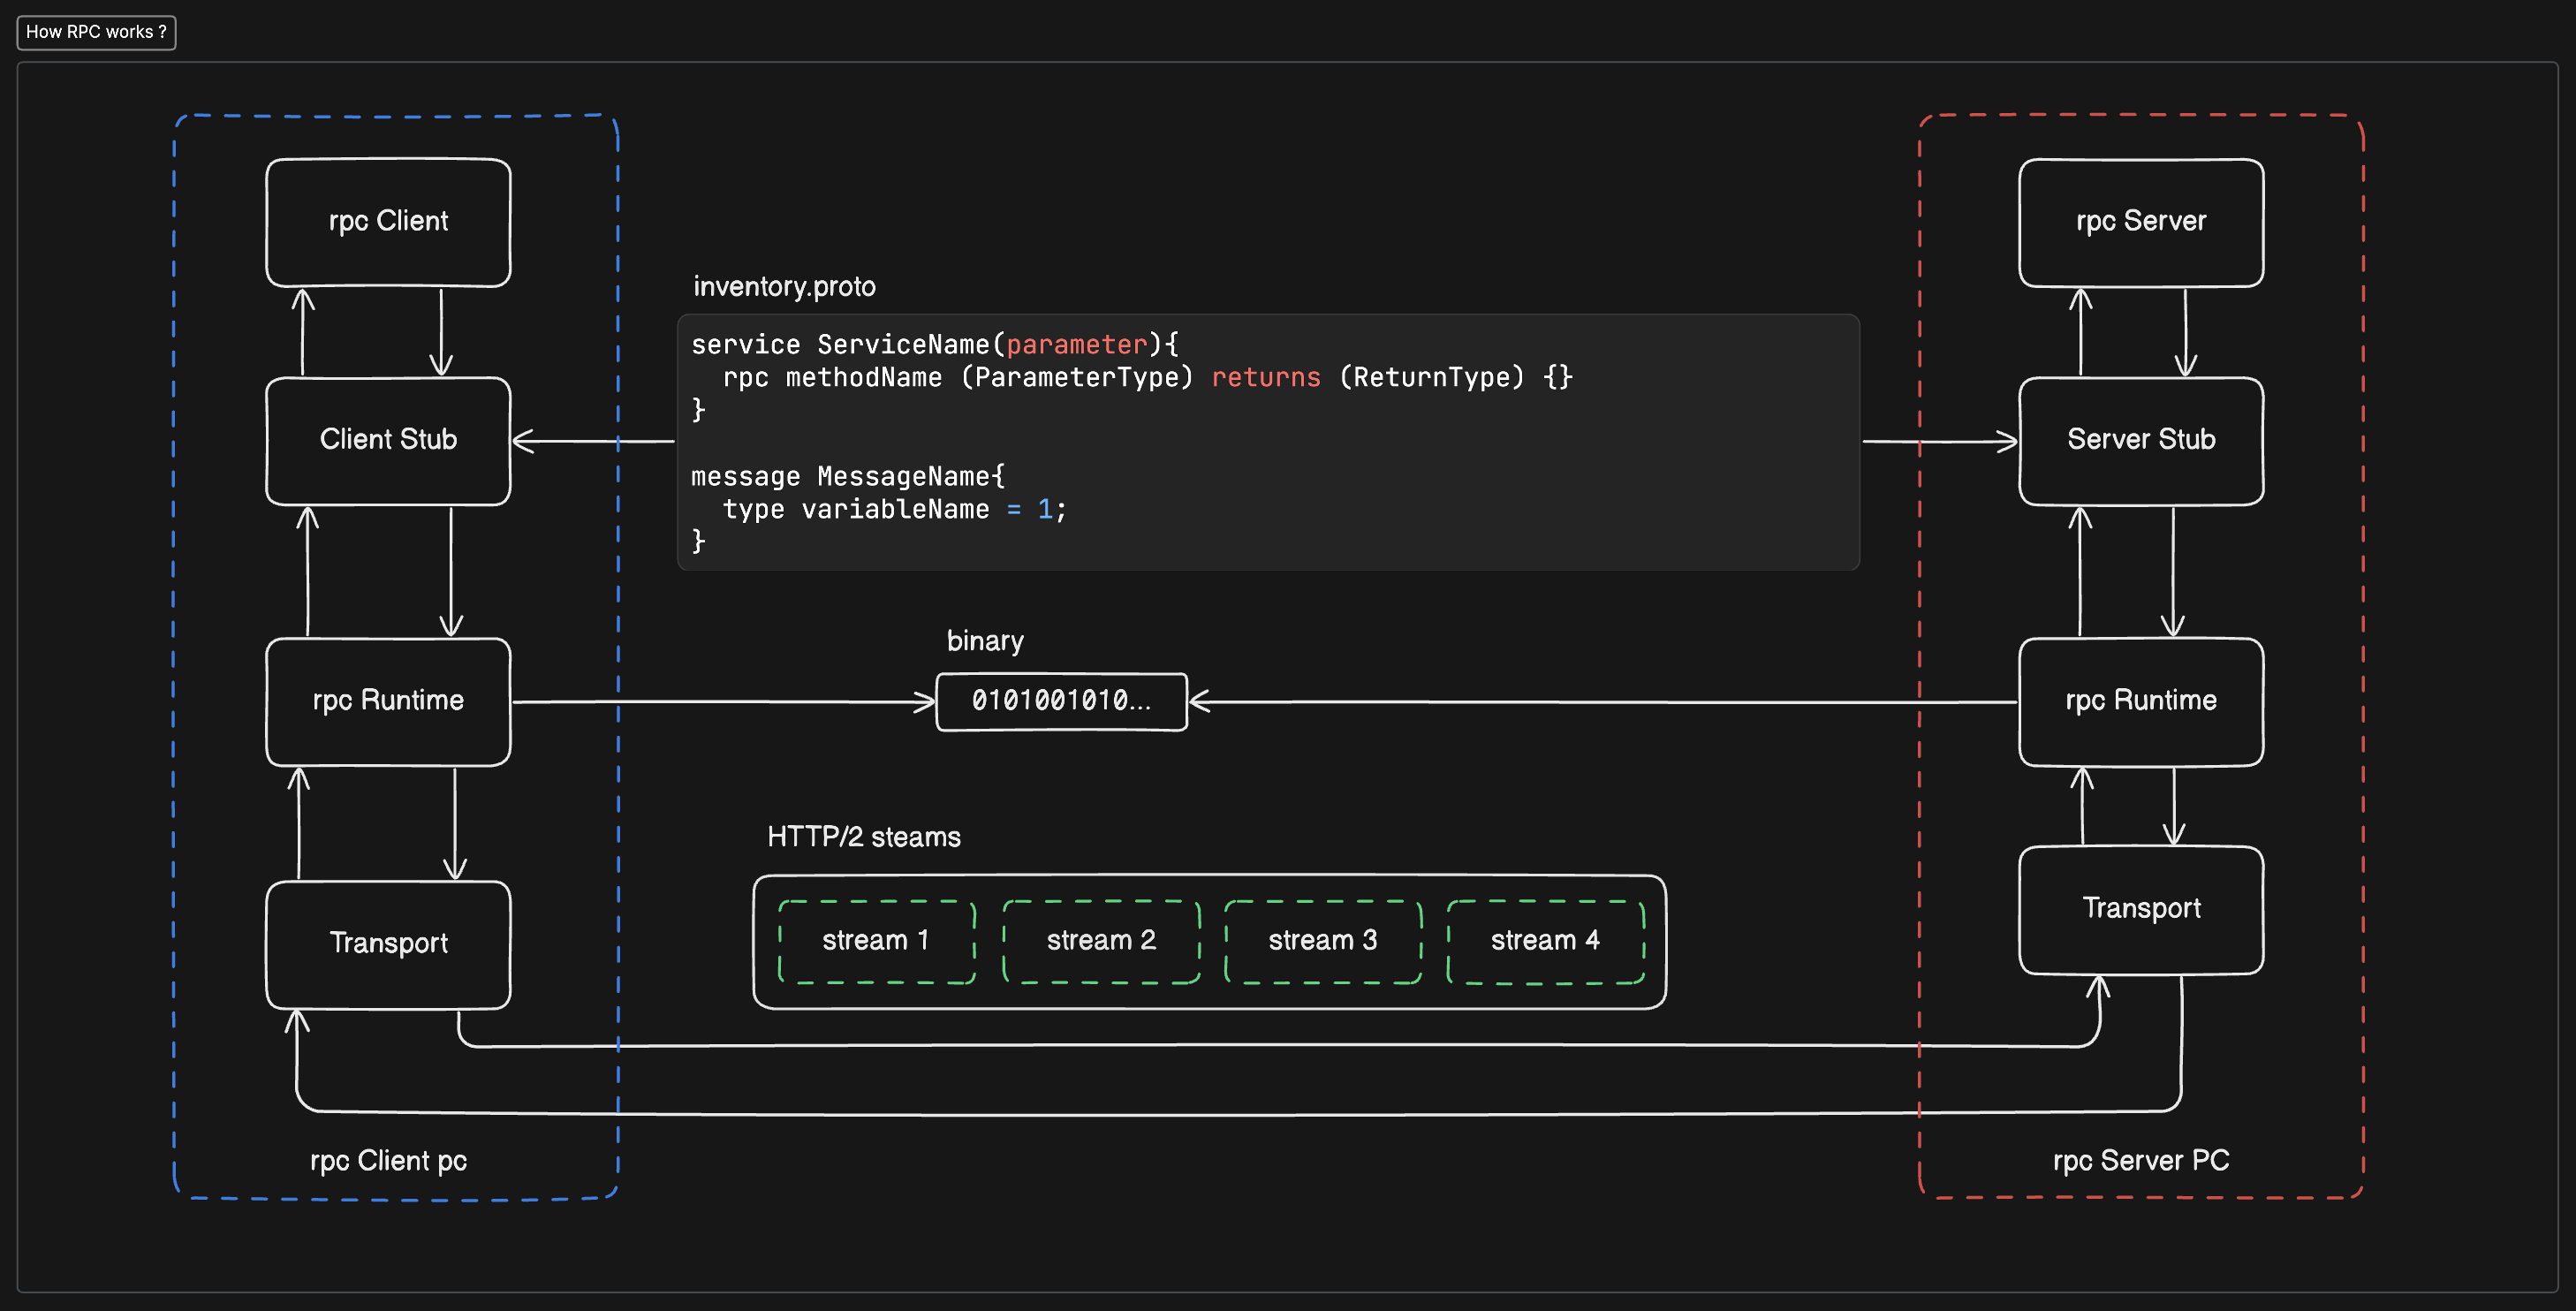Select the rpc Server box
Screen dimensions: 2576x1311
point(2140,222)
